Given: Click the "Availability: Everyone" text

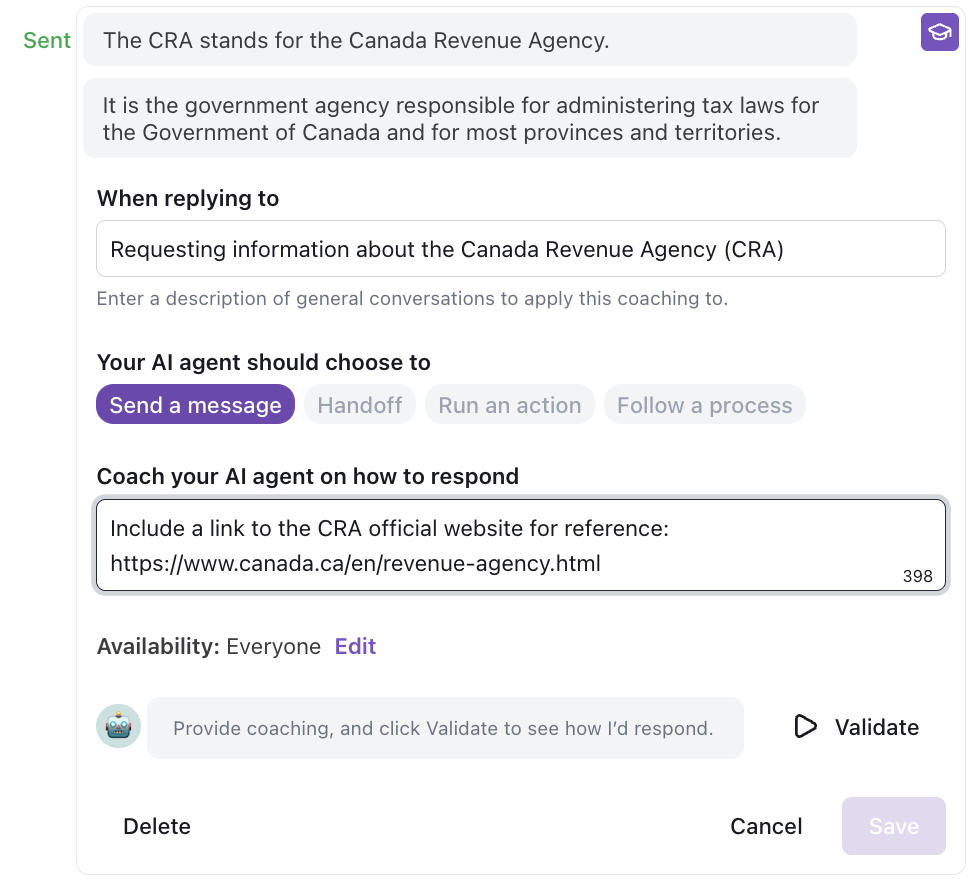Looking at the screenshot, I should pos(208,646).
